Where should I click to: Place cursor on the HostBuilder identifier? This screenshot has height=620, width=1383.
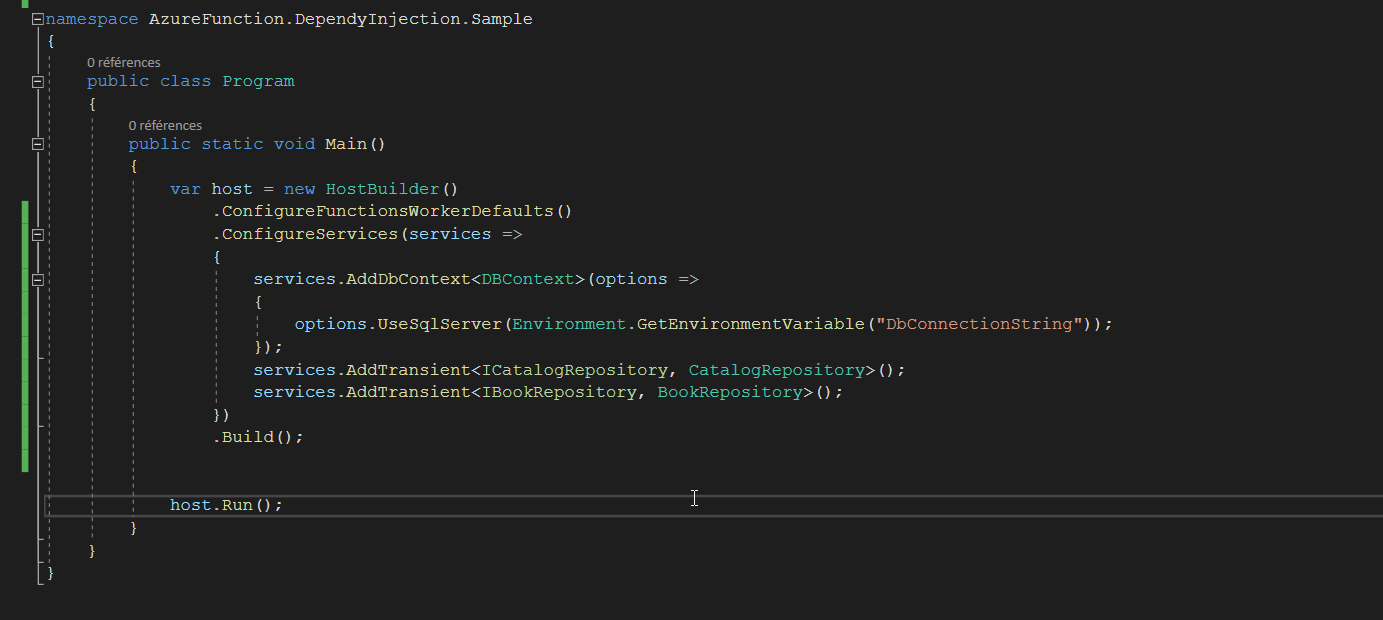[383, 188]
